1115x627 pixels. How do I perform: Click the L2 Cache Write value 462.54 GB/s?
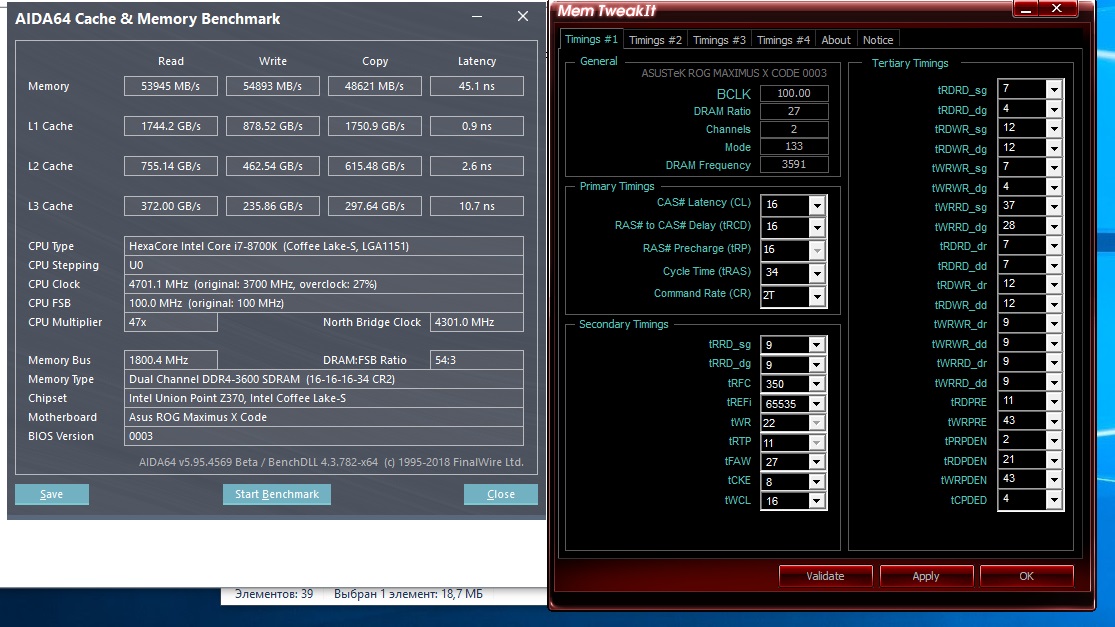click(x=272, y=166)
